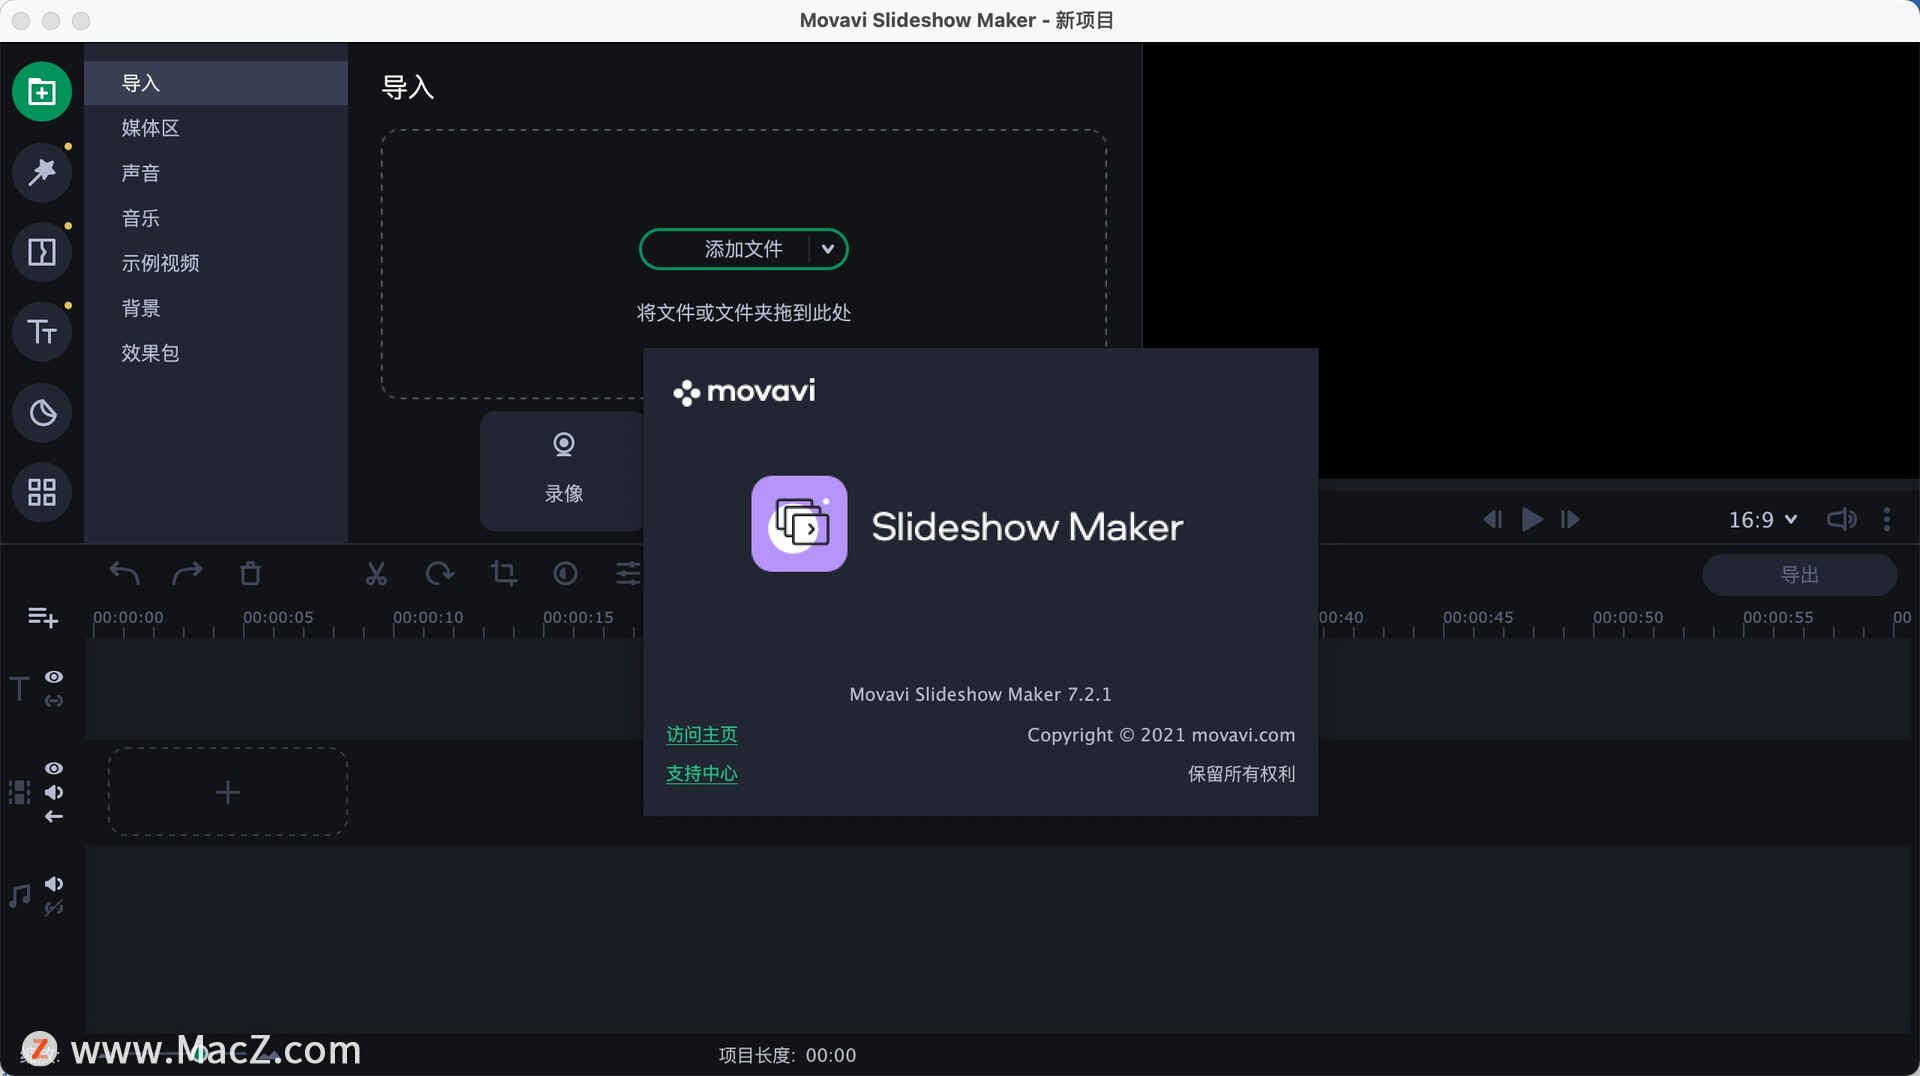Click the 保留所有权利 text

tap(1241, 774)
